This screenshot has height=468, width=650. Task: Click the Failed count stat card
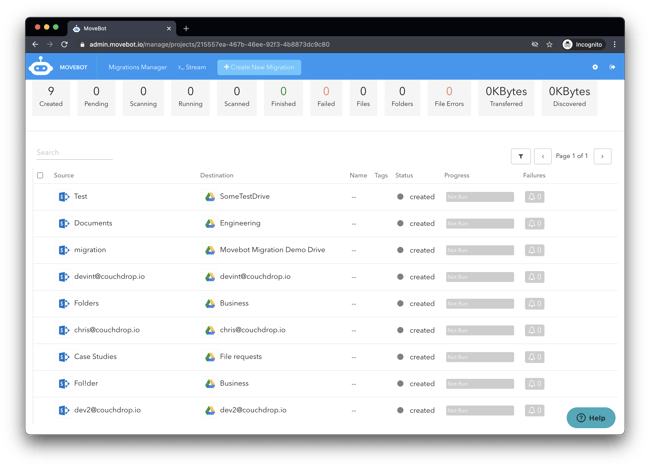326,98
